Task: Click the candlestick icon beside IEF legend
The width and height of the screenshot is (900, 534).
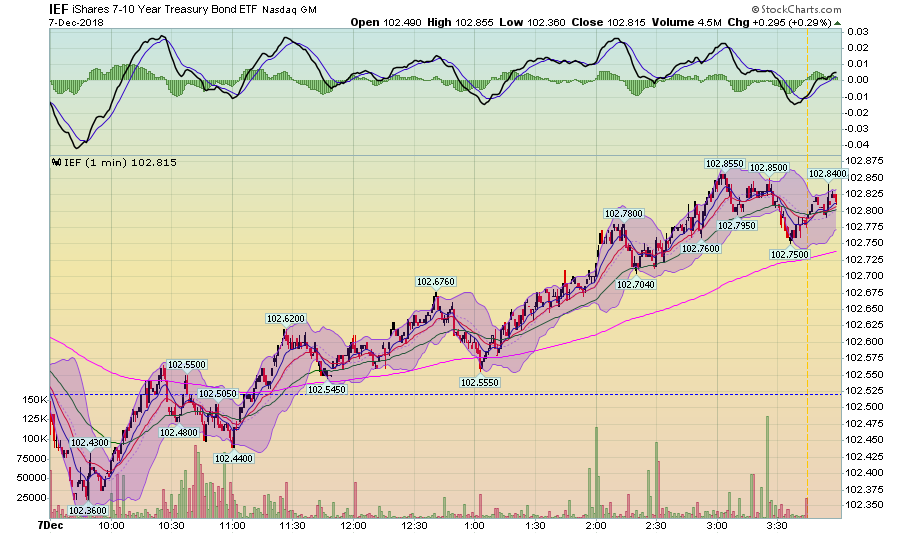Action: 56,162
